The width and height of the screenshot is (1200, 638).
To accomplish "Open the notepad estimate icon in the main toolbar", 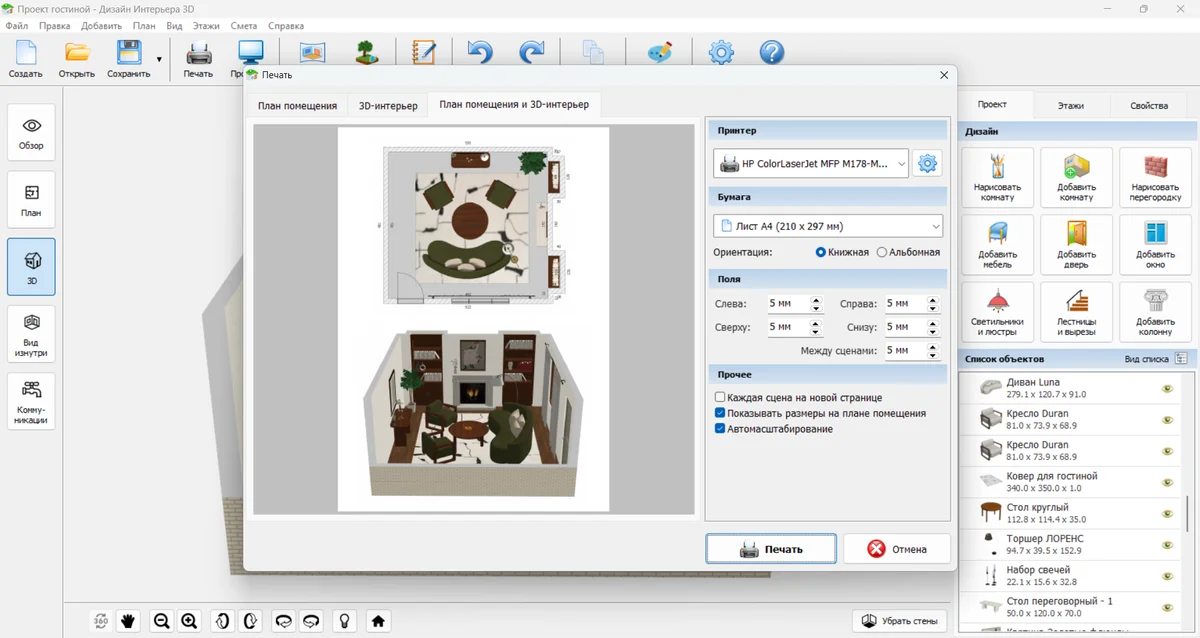I will (424, 52).
